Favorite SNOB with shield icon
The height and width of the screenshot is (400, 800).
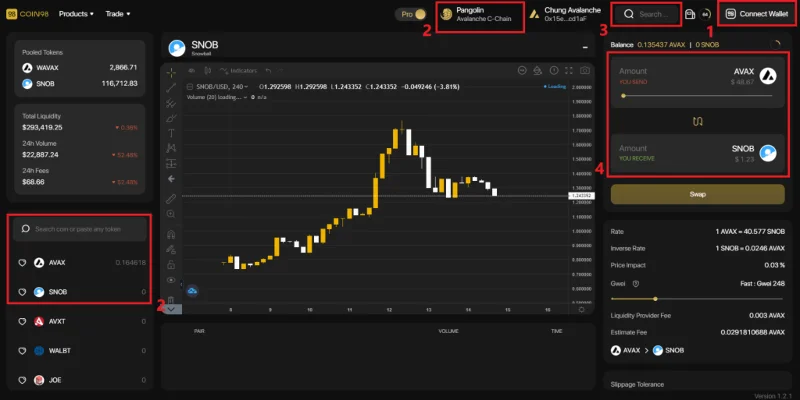[x=22, y=292]
